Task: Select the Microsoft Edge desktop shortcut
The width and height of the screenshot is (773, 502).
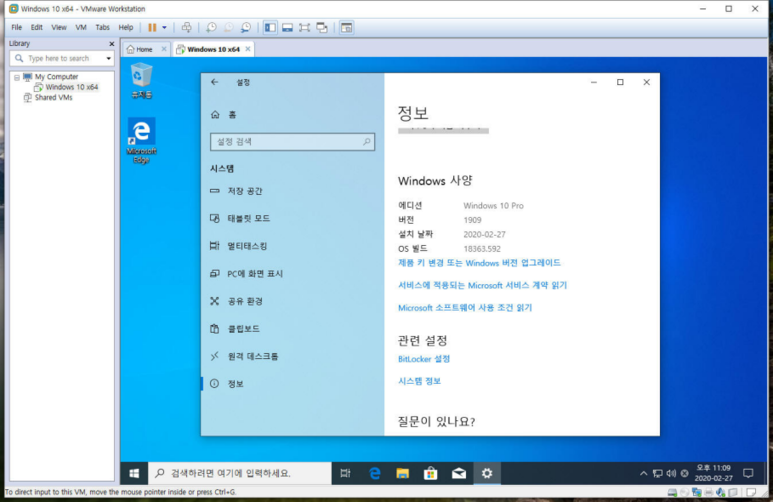Action: click(141, 141)
